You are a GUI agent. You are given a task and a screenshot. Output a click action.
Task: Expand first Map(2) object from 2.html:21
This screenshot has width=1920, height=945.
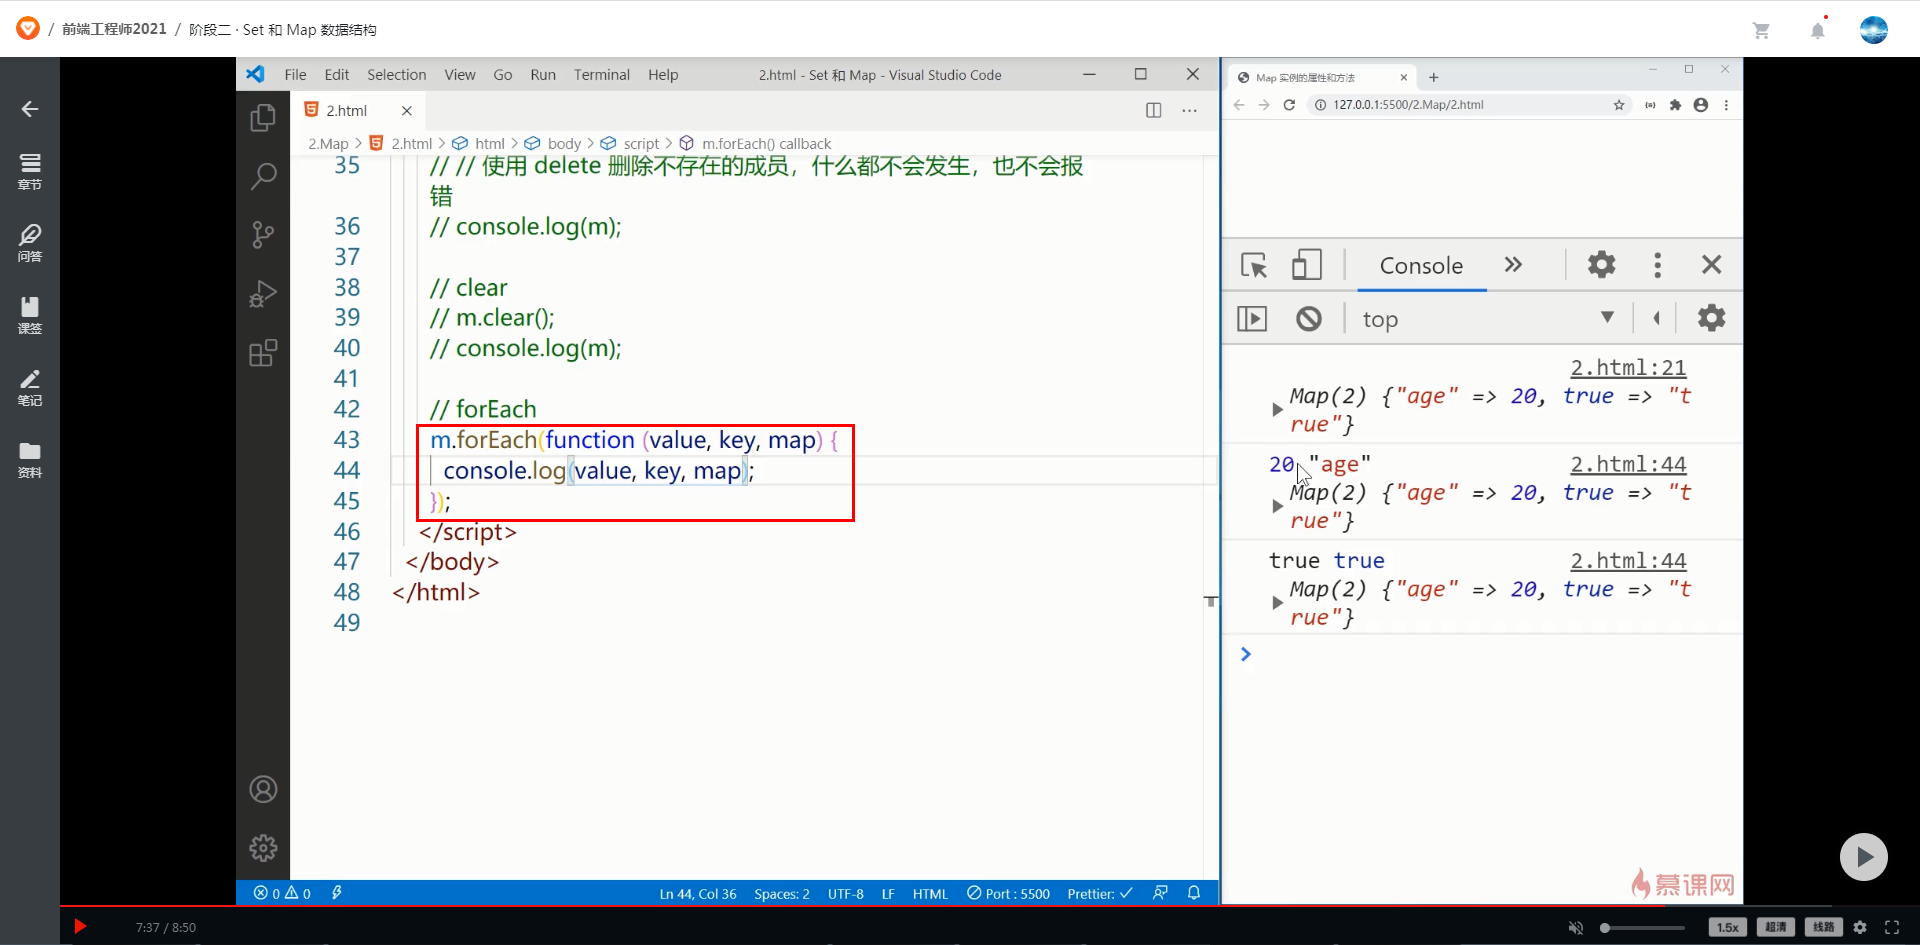[x=1277, y=410]
